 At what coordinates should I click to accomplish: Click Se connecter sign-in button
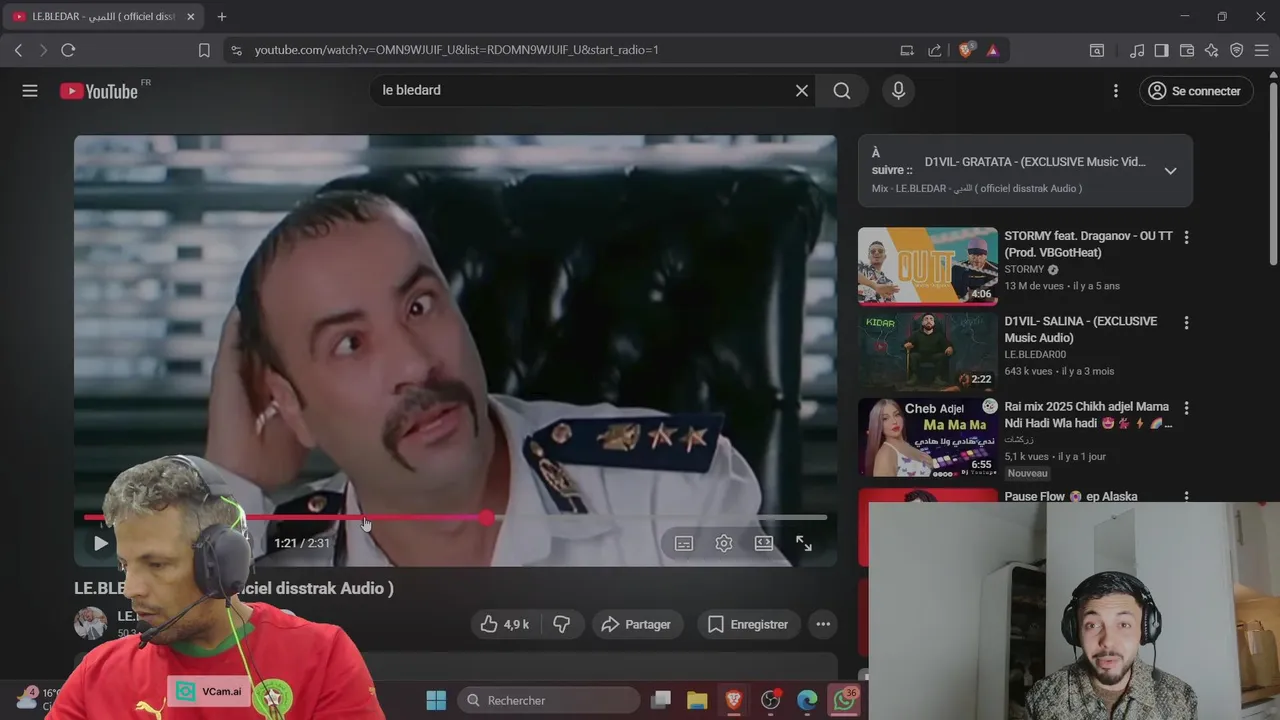click(x=1196, y=91)
